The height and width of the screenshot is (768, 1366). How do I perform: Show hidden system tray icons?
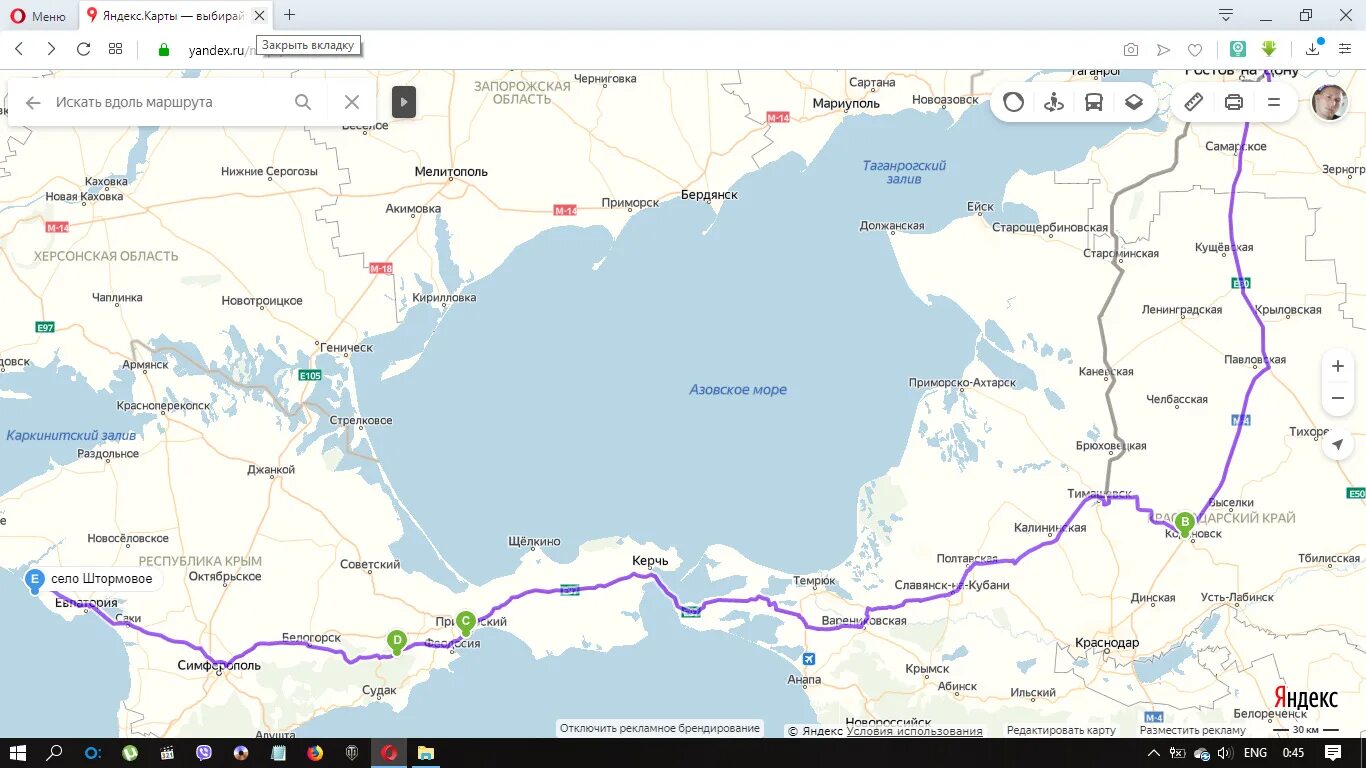pyautogui.click(x=1154, y=753)
